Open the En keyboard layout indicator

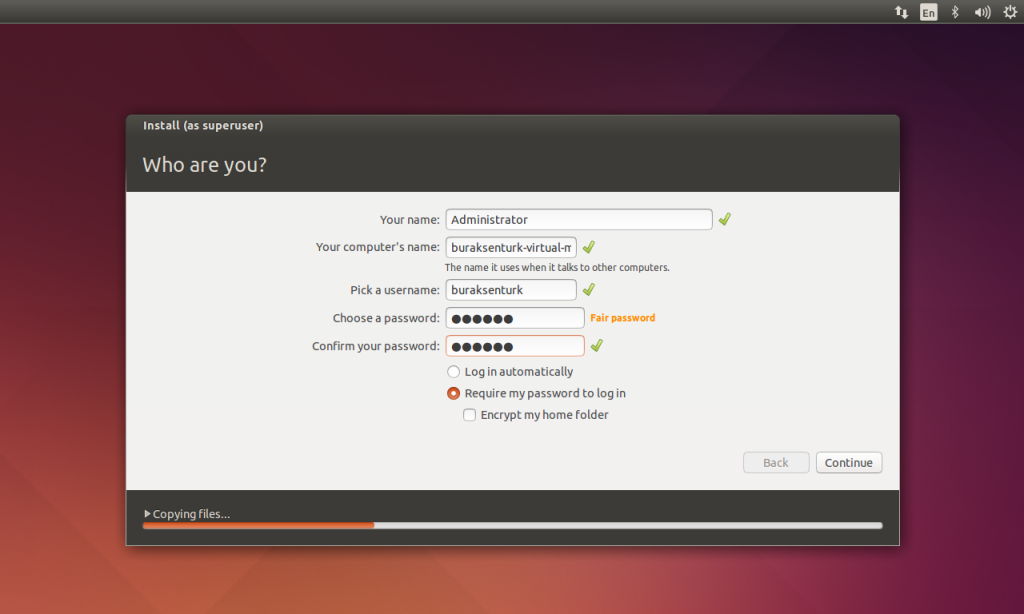tap(928, 12)
